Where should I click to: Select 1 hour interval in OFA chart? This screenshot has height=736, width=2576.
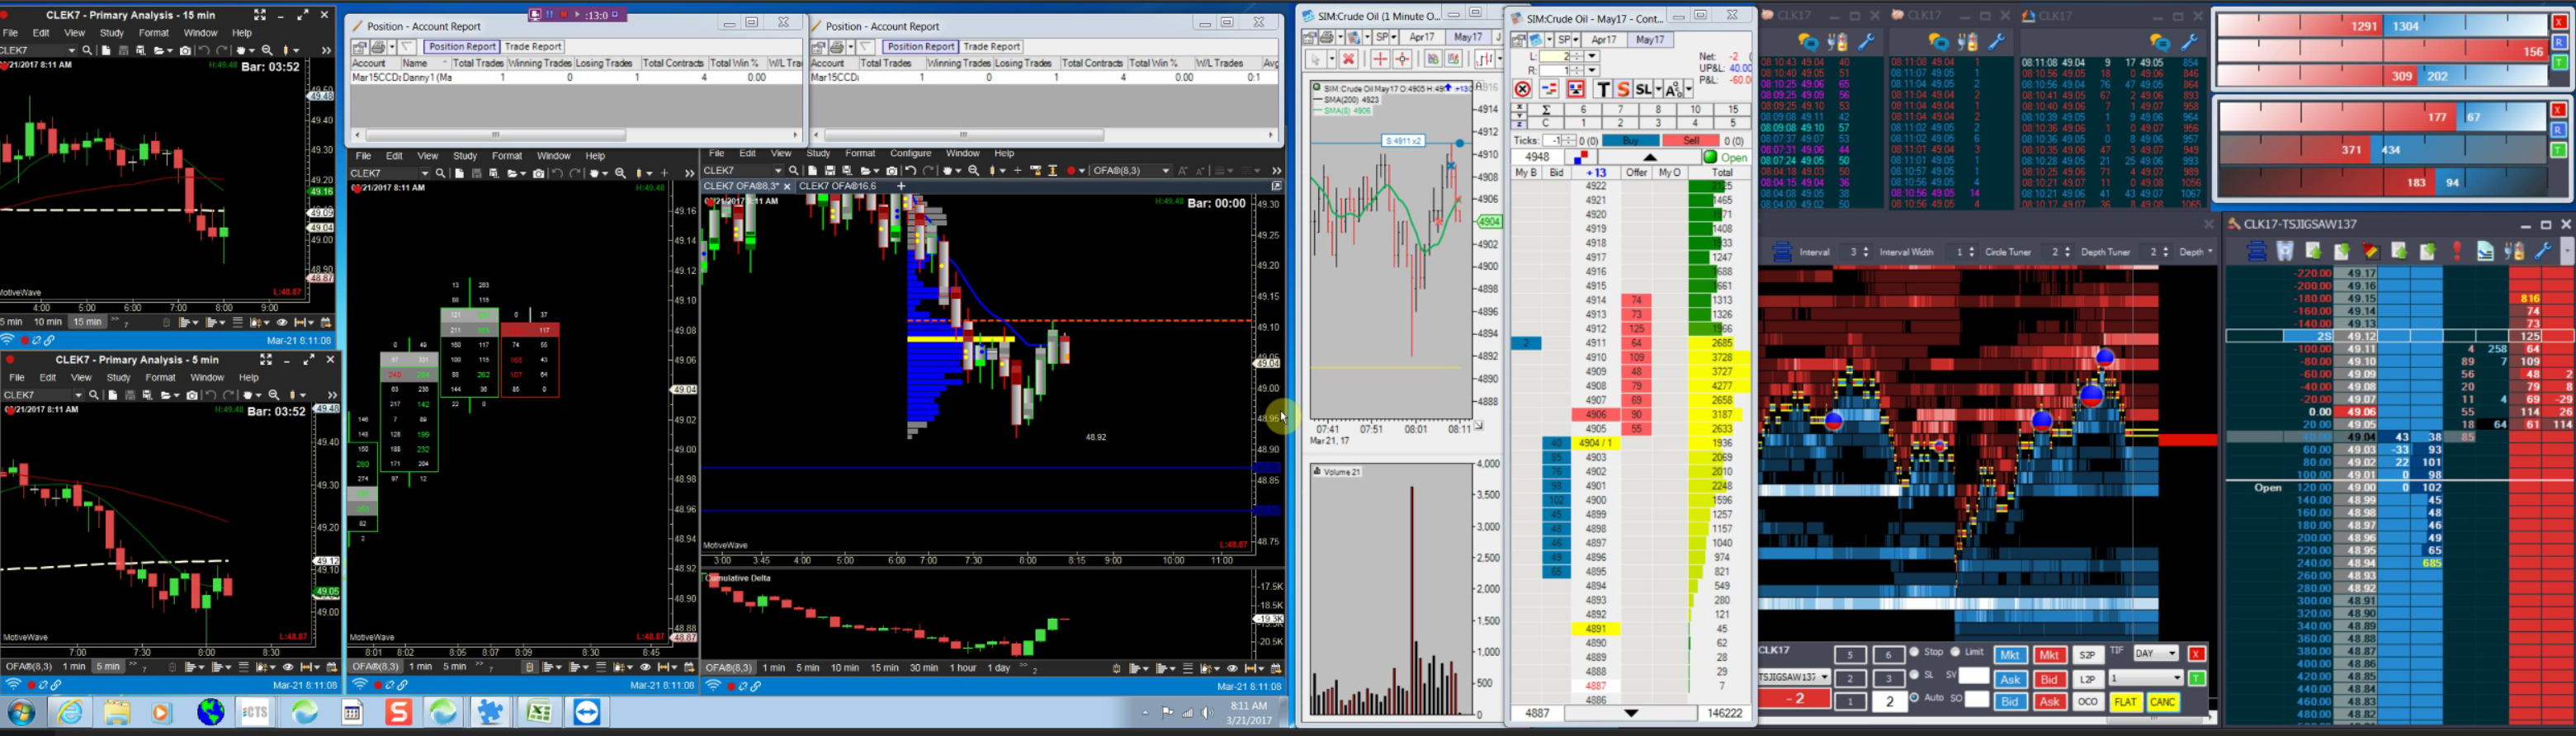(x=963, y=668)
